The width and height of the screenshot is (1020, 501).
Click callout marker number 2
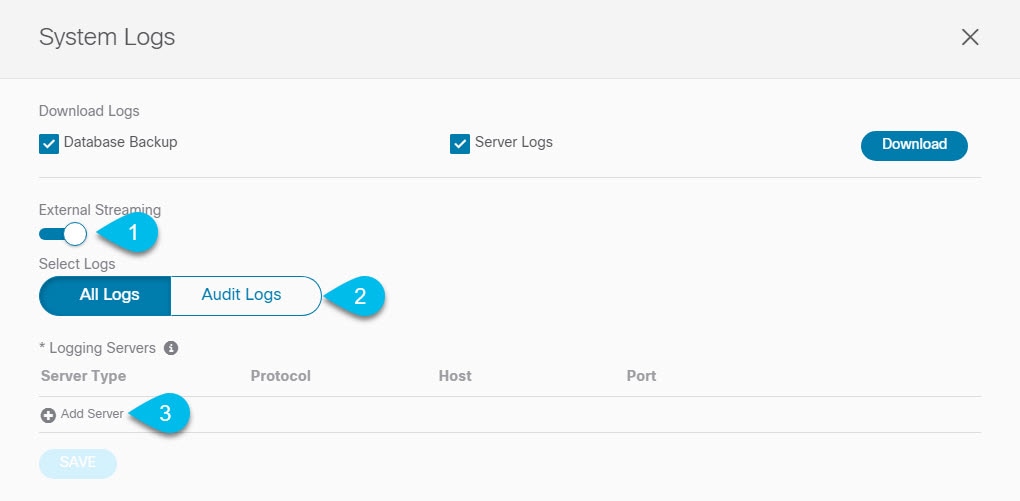(x=355, y=297)
